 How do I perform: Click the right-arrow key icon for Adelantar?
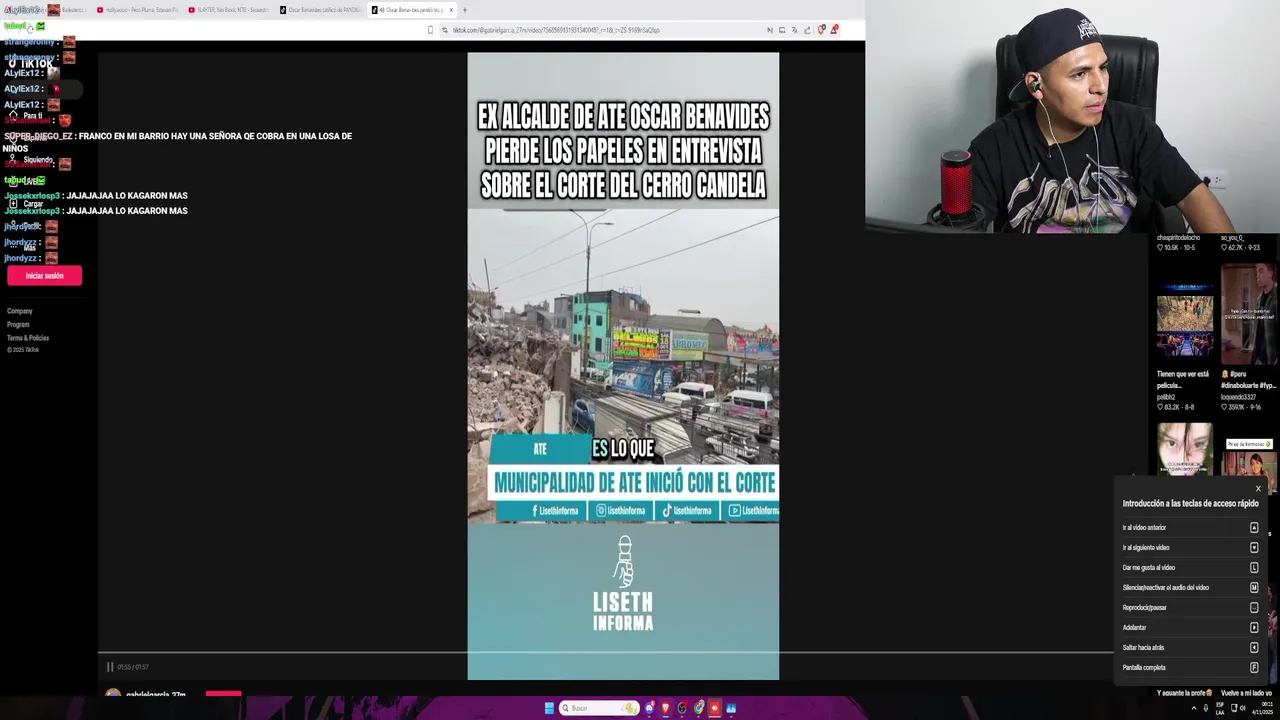[x=1254, y=628]
